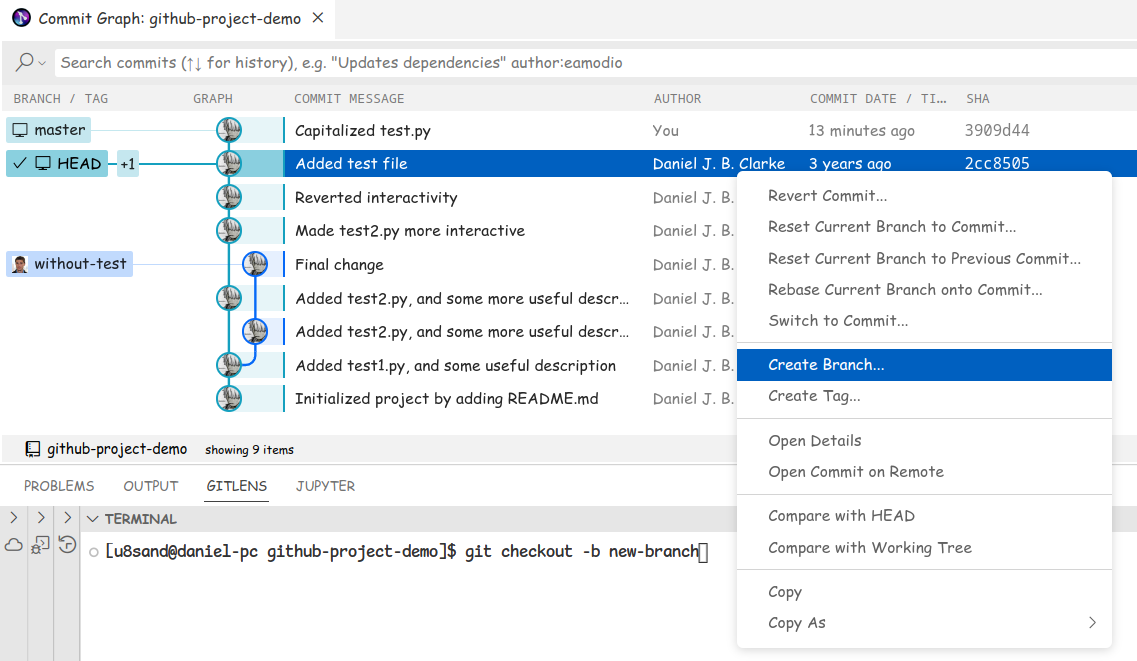Click Revert Commit... in the context menu
Image resolution: width=1137 pixels, height=661 pixels.
(827, 196)
